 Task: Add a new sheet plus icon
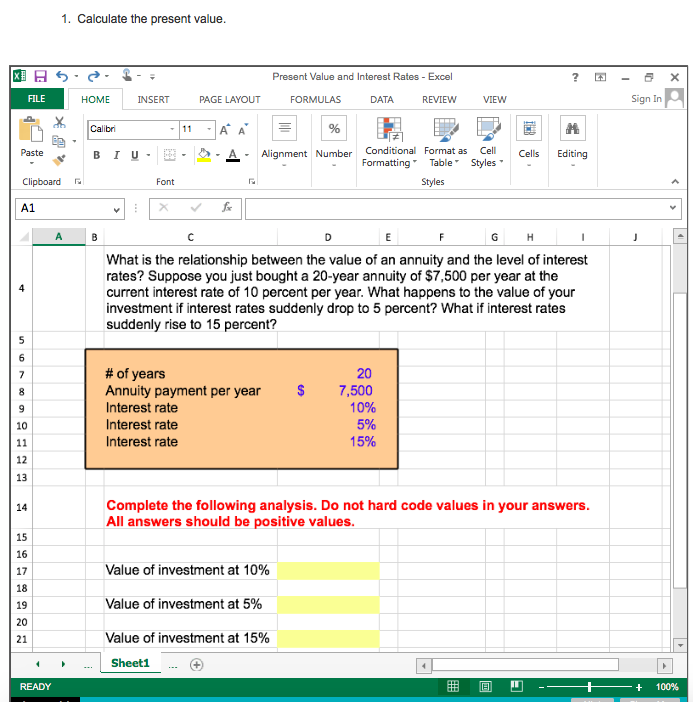point(197,665)
